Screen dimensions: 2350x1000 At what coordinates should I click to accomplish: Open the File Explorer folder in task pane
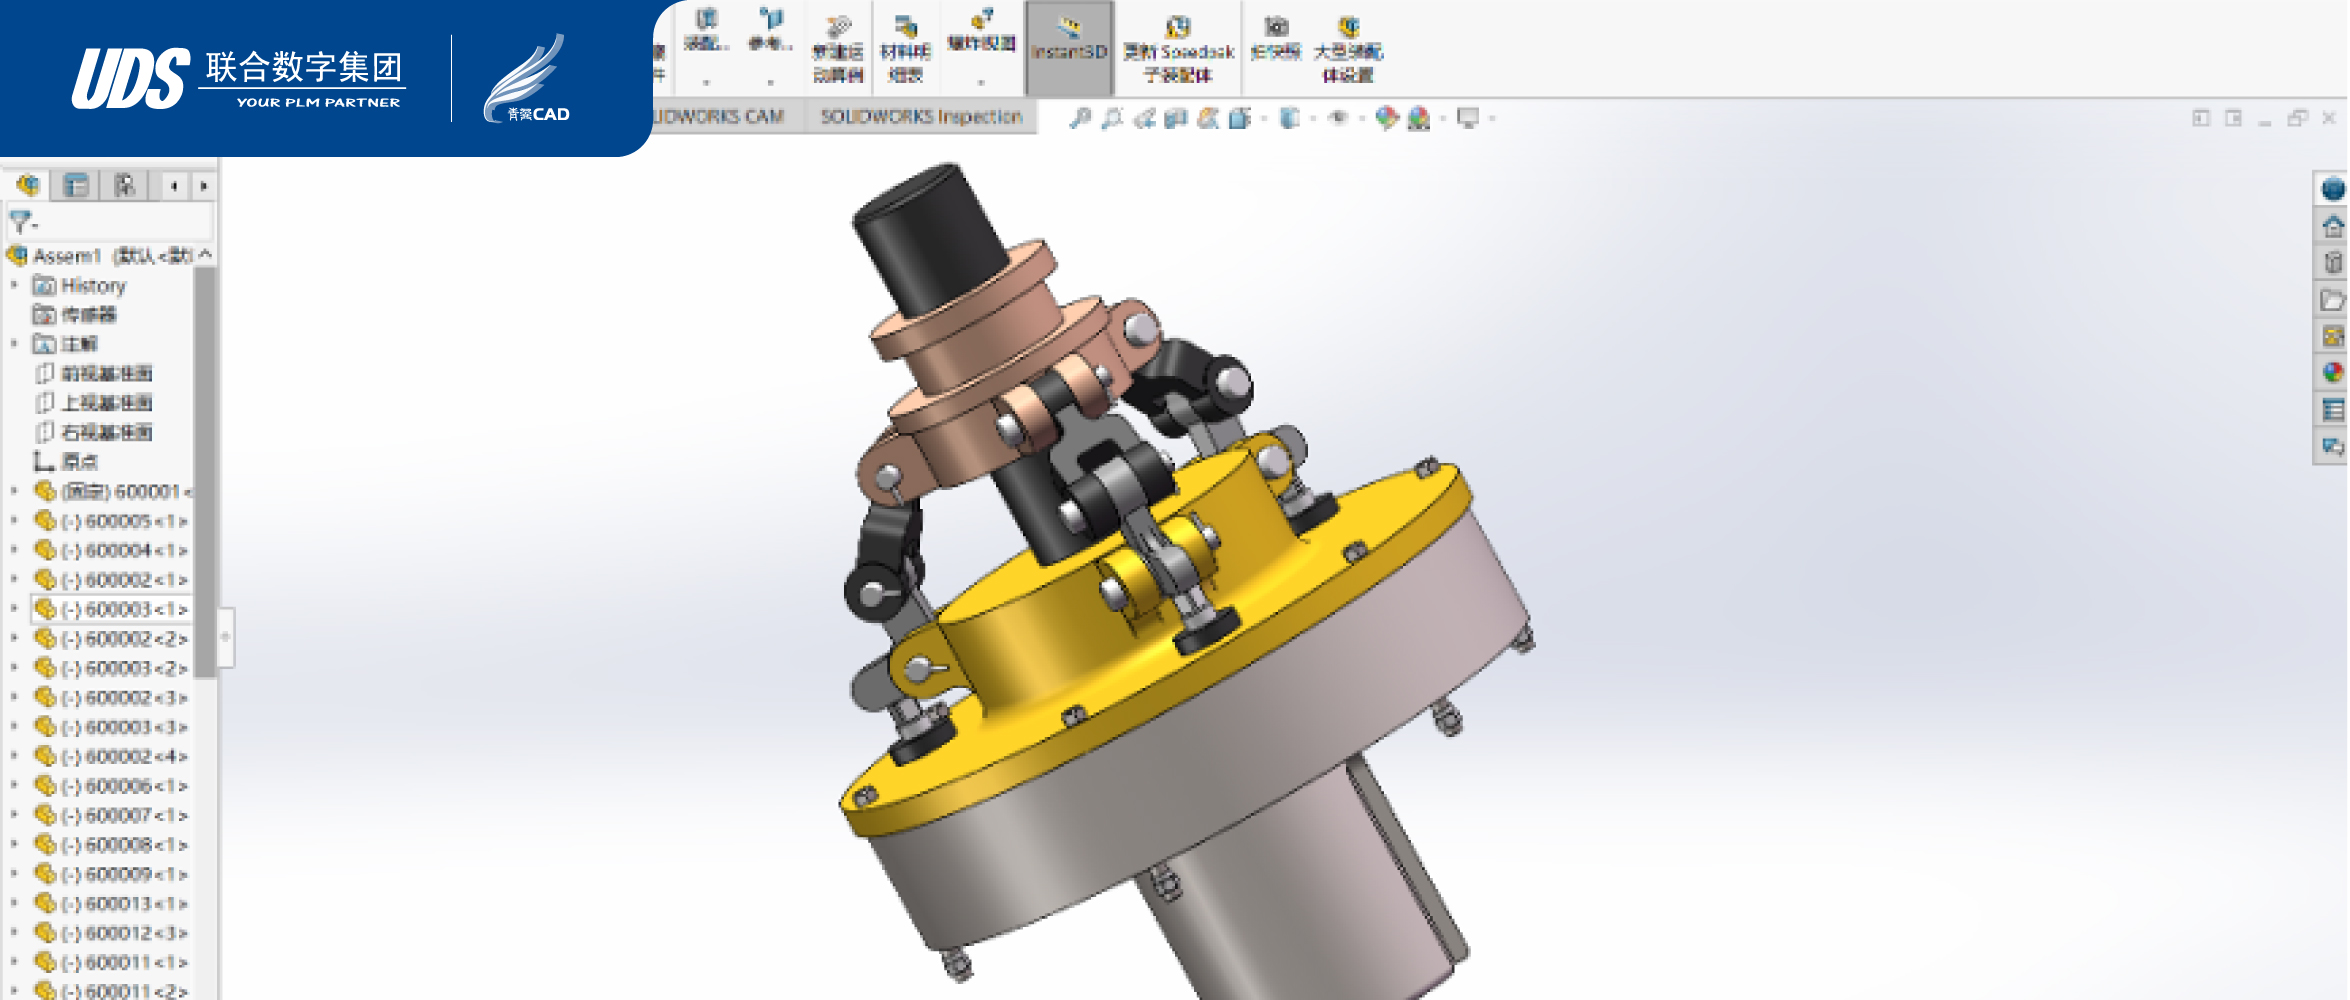[x=2333, y=300]
